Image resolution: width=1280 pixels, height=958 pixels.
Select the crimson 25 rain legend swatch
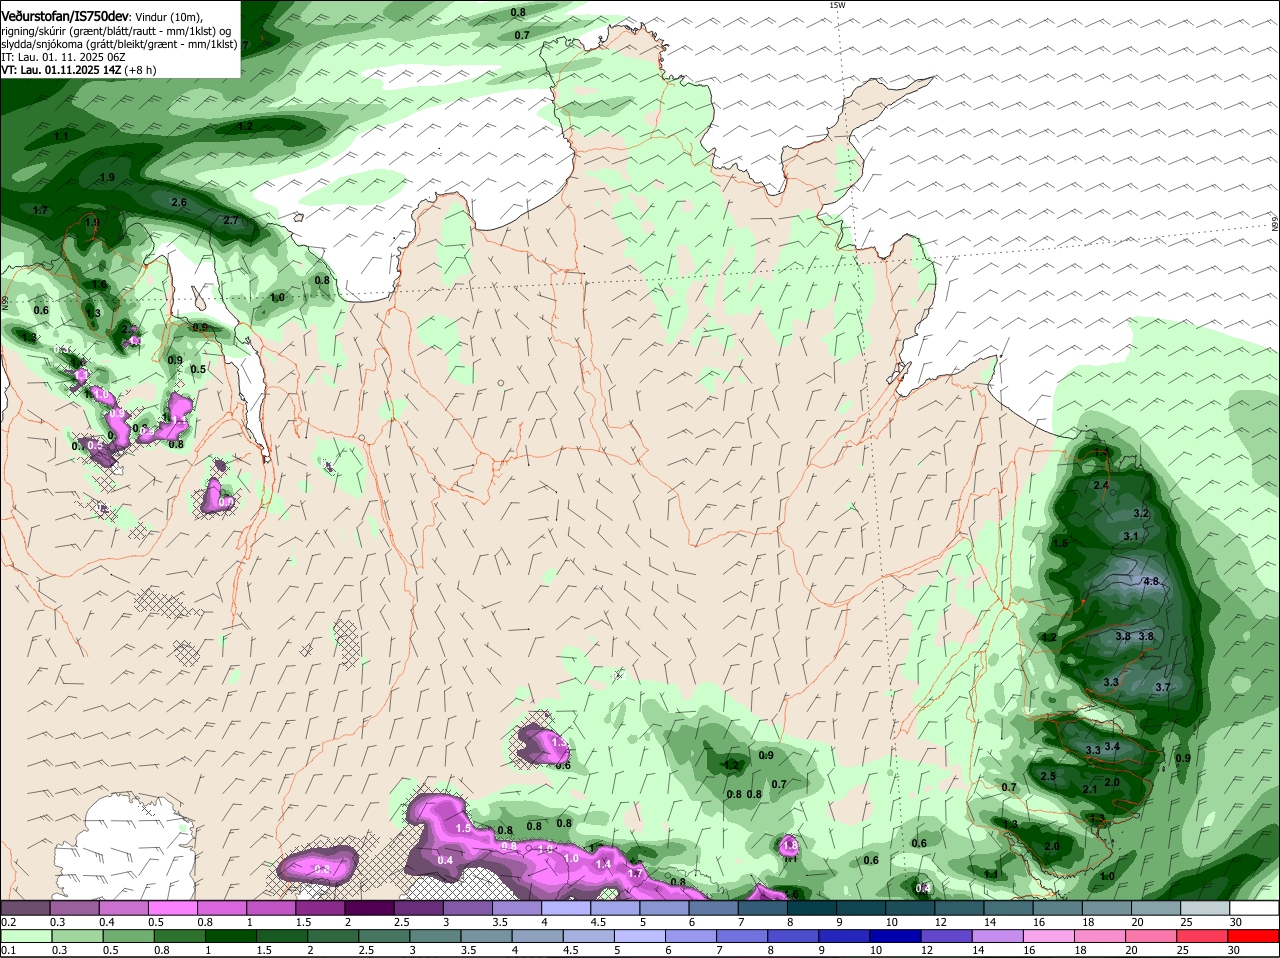pyautogui.click(x=1203, y=936)
